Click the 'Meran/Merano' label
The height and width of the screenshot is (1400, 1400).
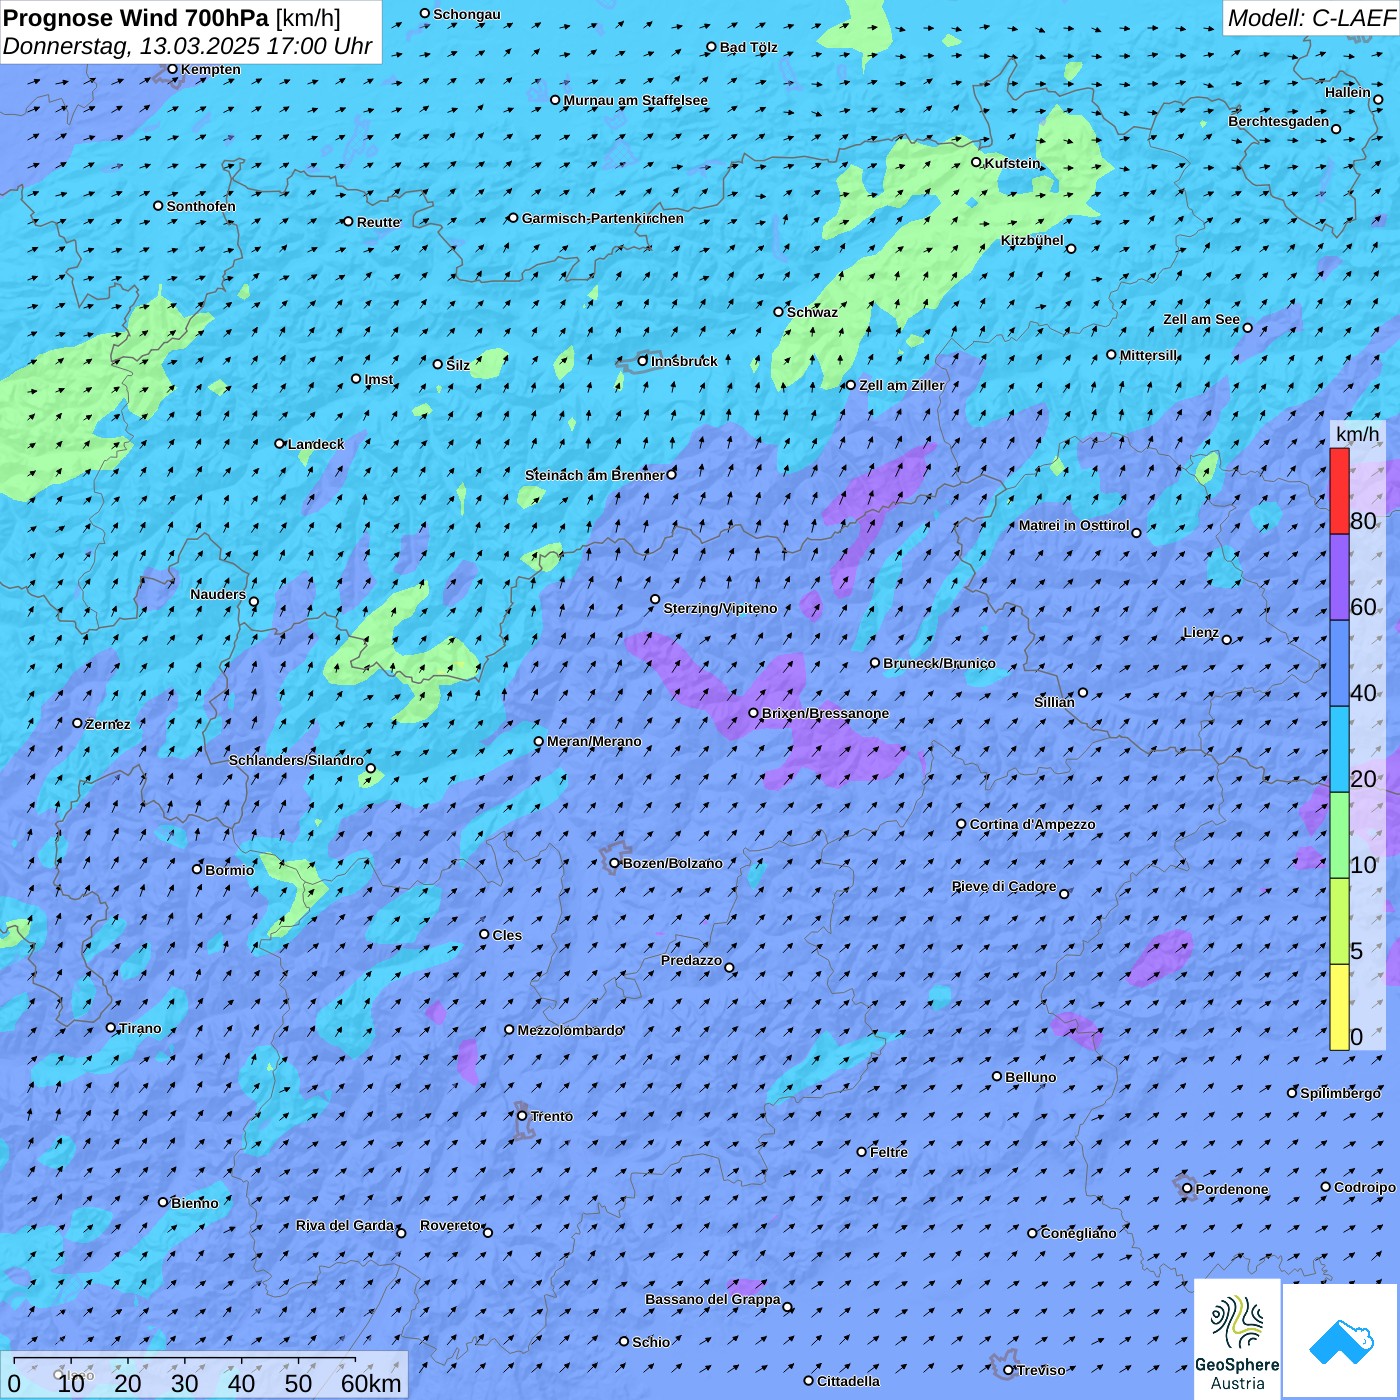pyautogui.click(x=594, y=741)
